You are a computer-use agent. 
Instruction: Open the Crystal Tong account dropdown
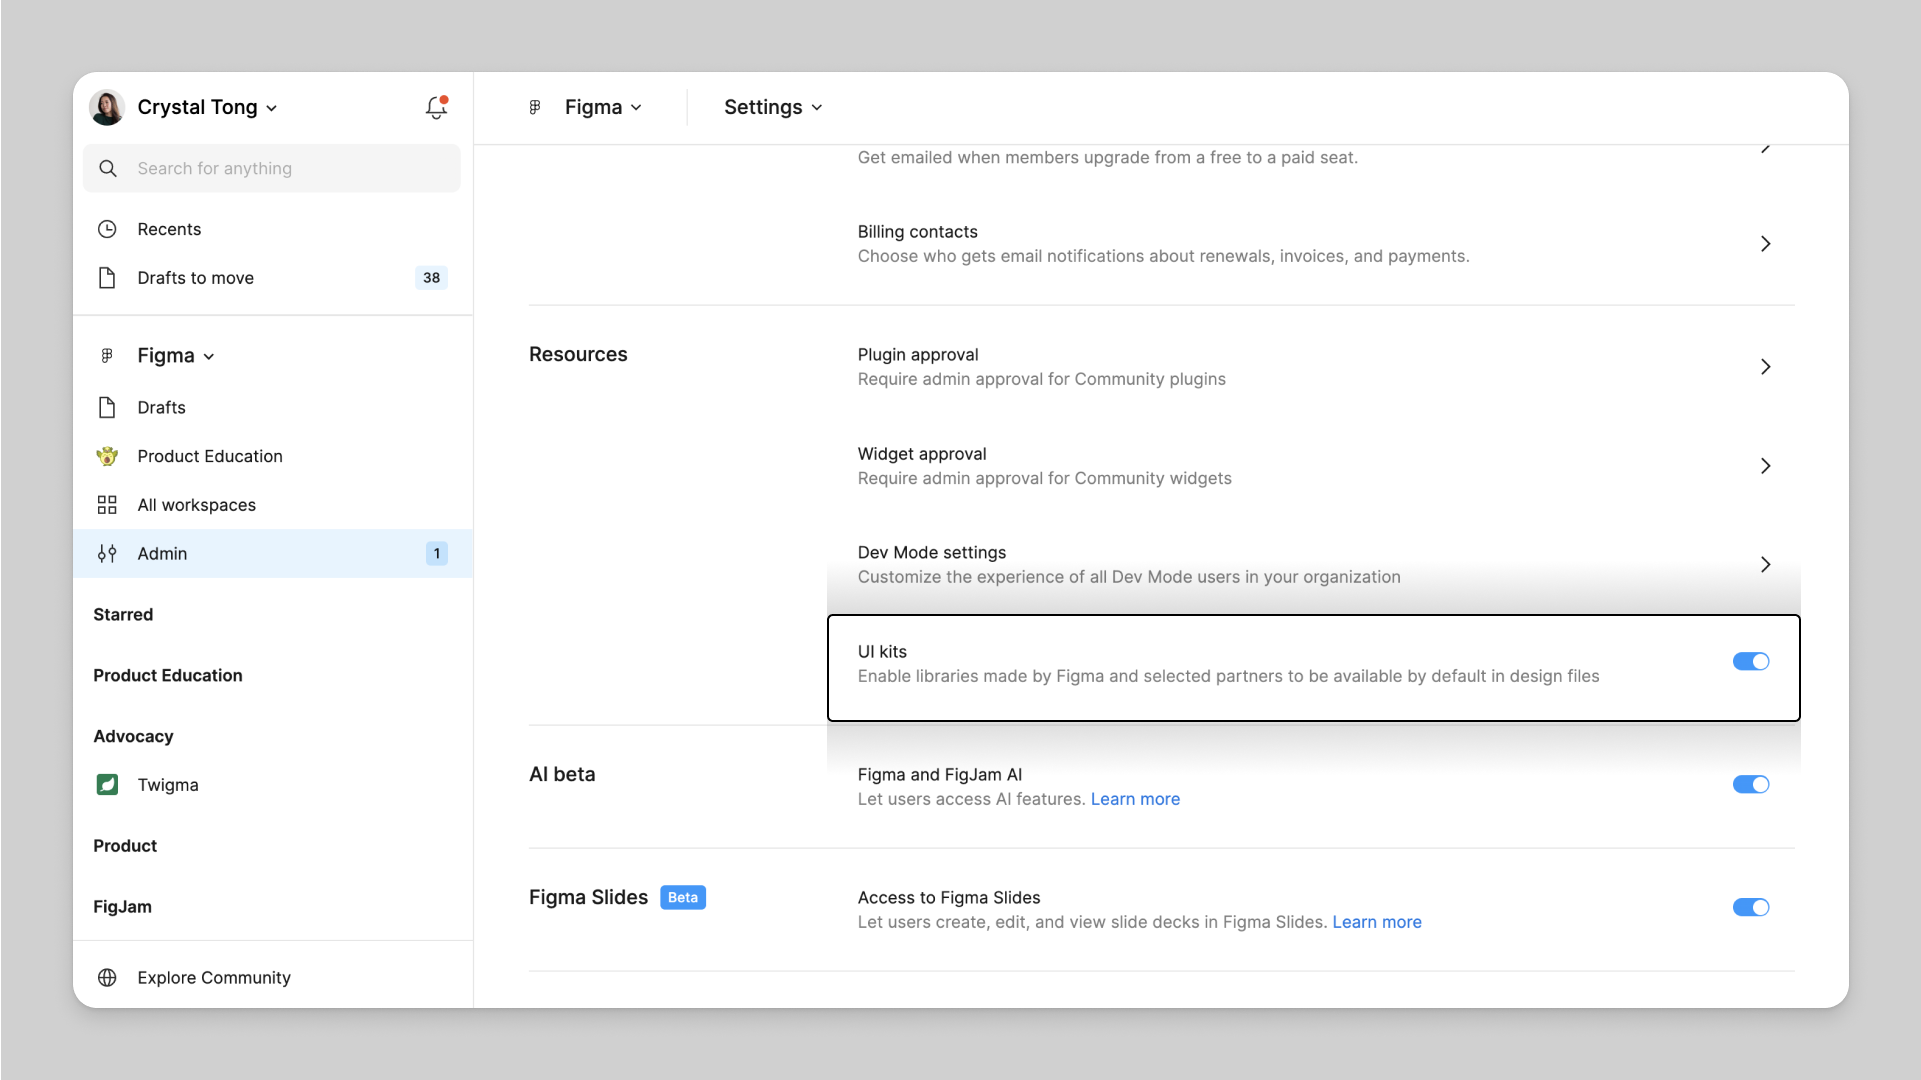207,107
